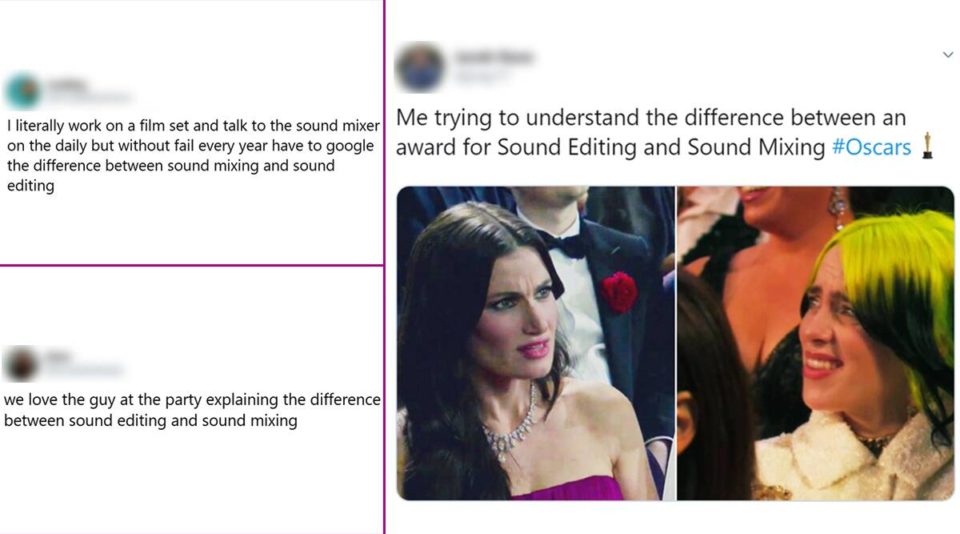
Task: Click the horizontal purple divider between left tweets
Action: (x=191, y=265)
